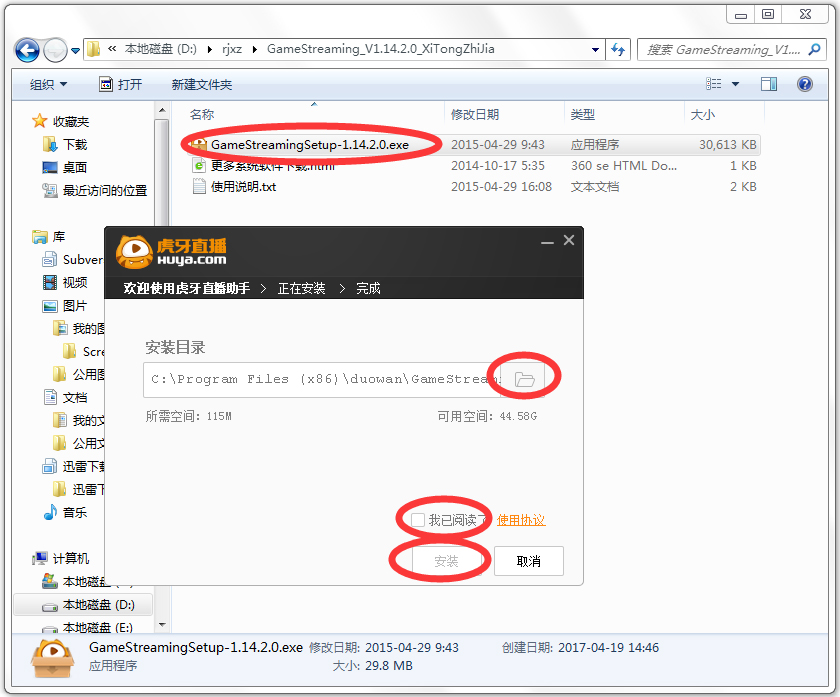Click the html file icon
840x697 pixels.
tap(199, 166)
